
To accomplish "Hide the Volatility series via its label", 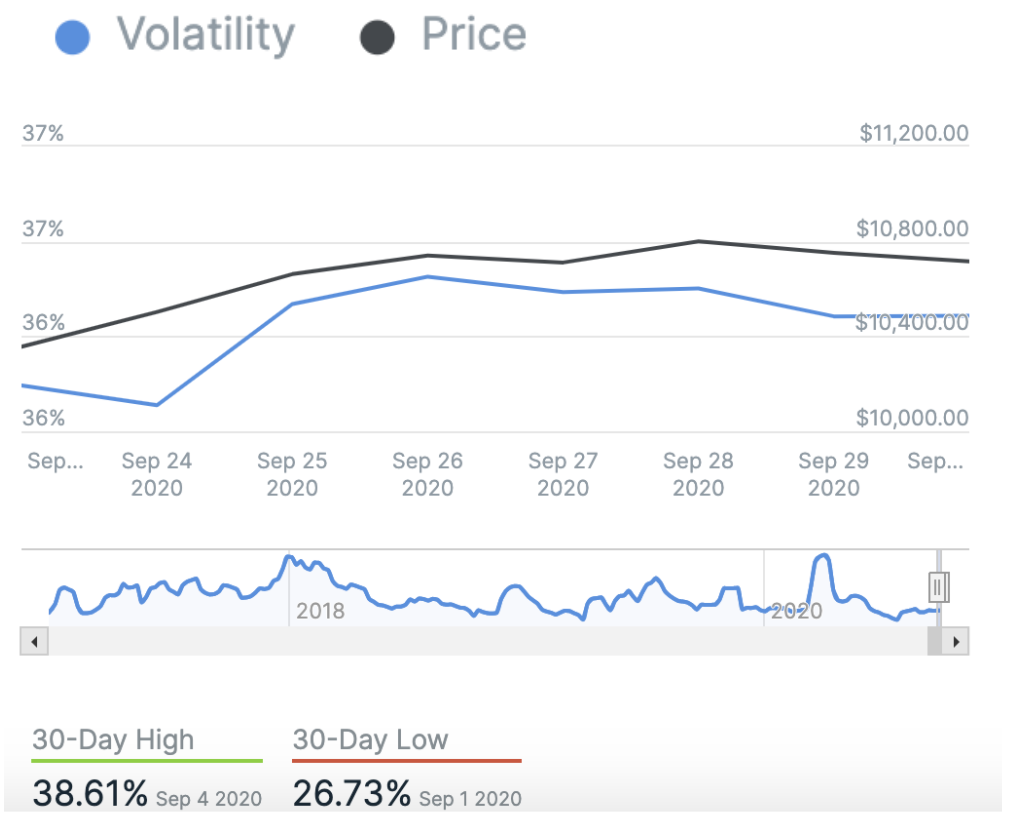I will pyautogui.click(x=206, y=35).
